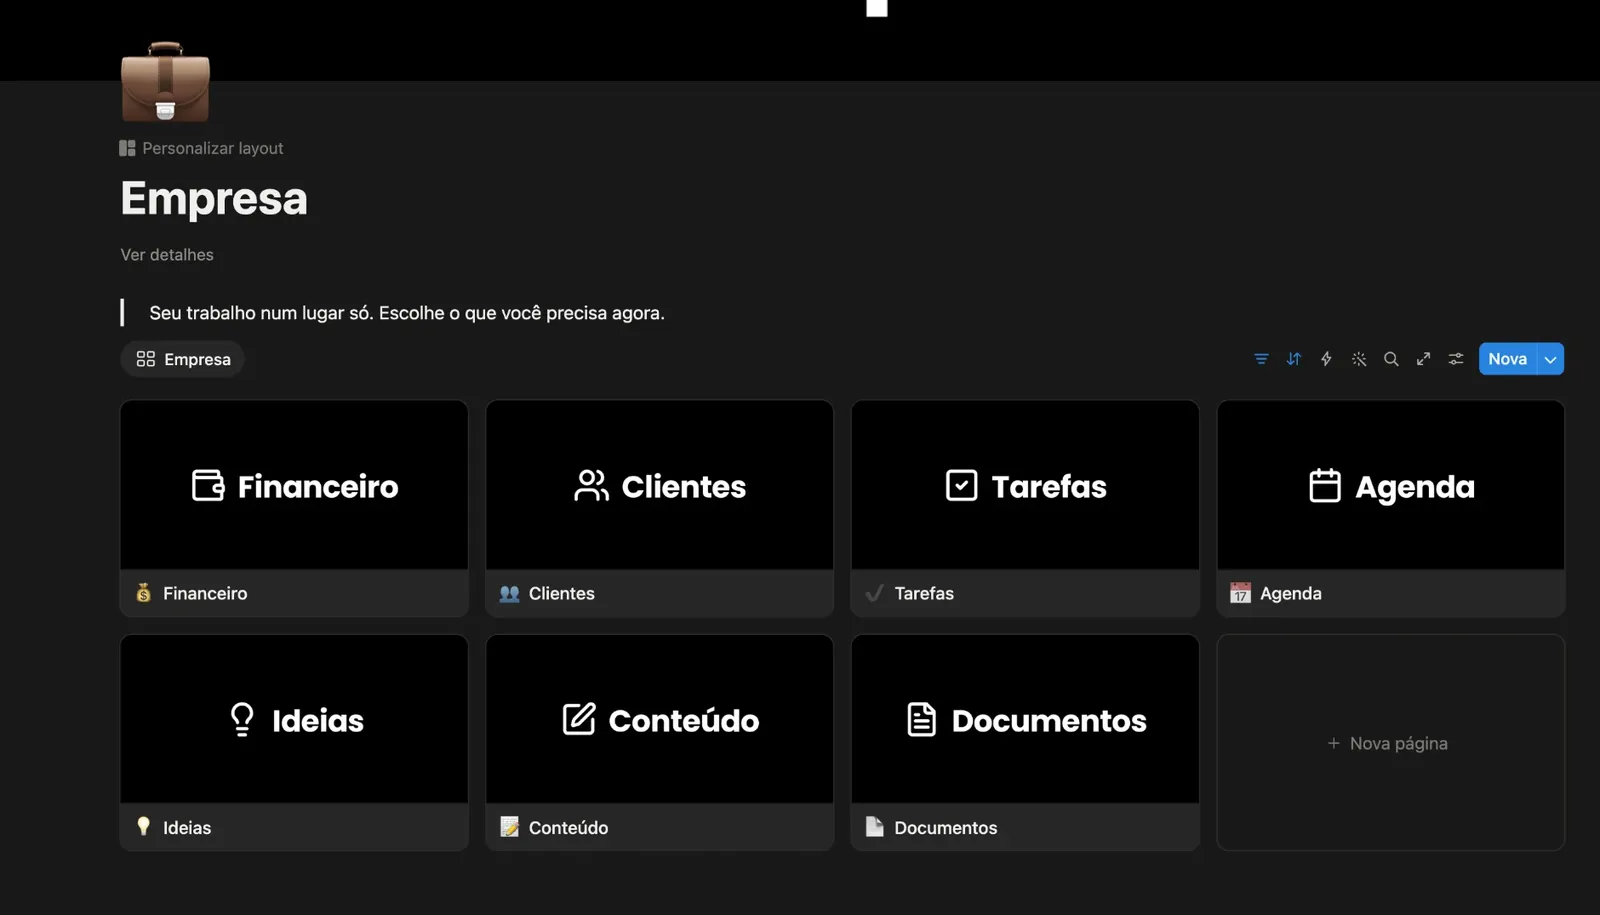Screen dimensions: 1600x915
Task: Expand the dropdown arrow next to Nova
Action: (1551, 359)
